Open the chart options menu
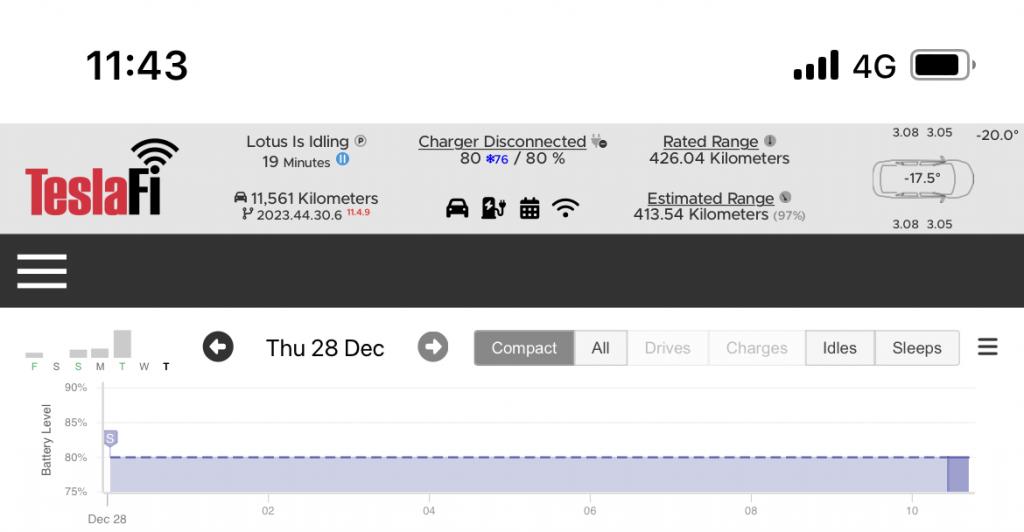 [x=988, y=347]
